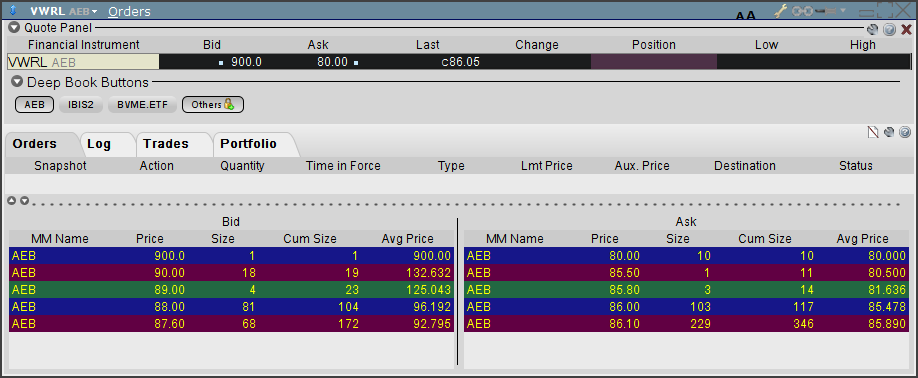Click ask cum size 346
Screen dimensions: 918x378
(803, 324)
